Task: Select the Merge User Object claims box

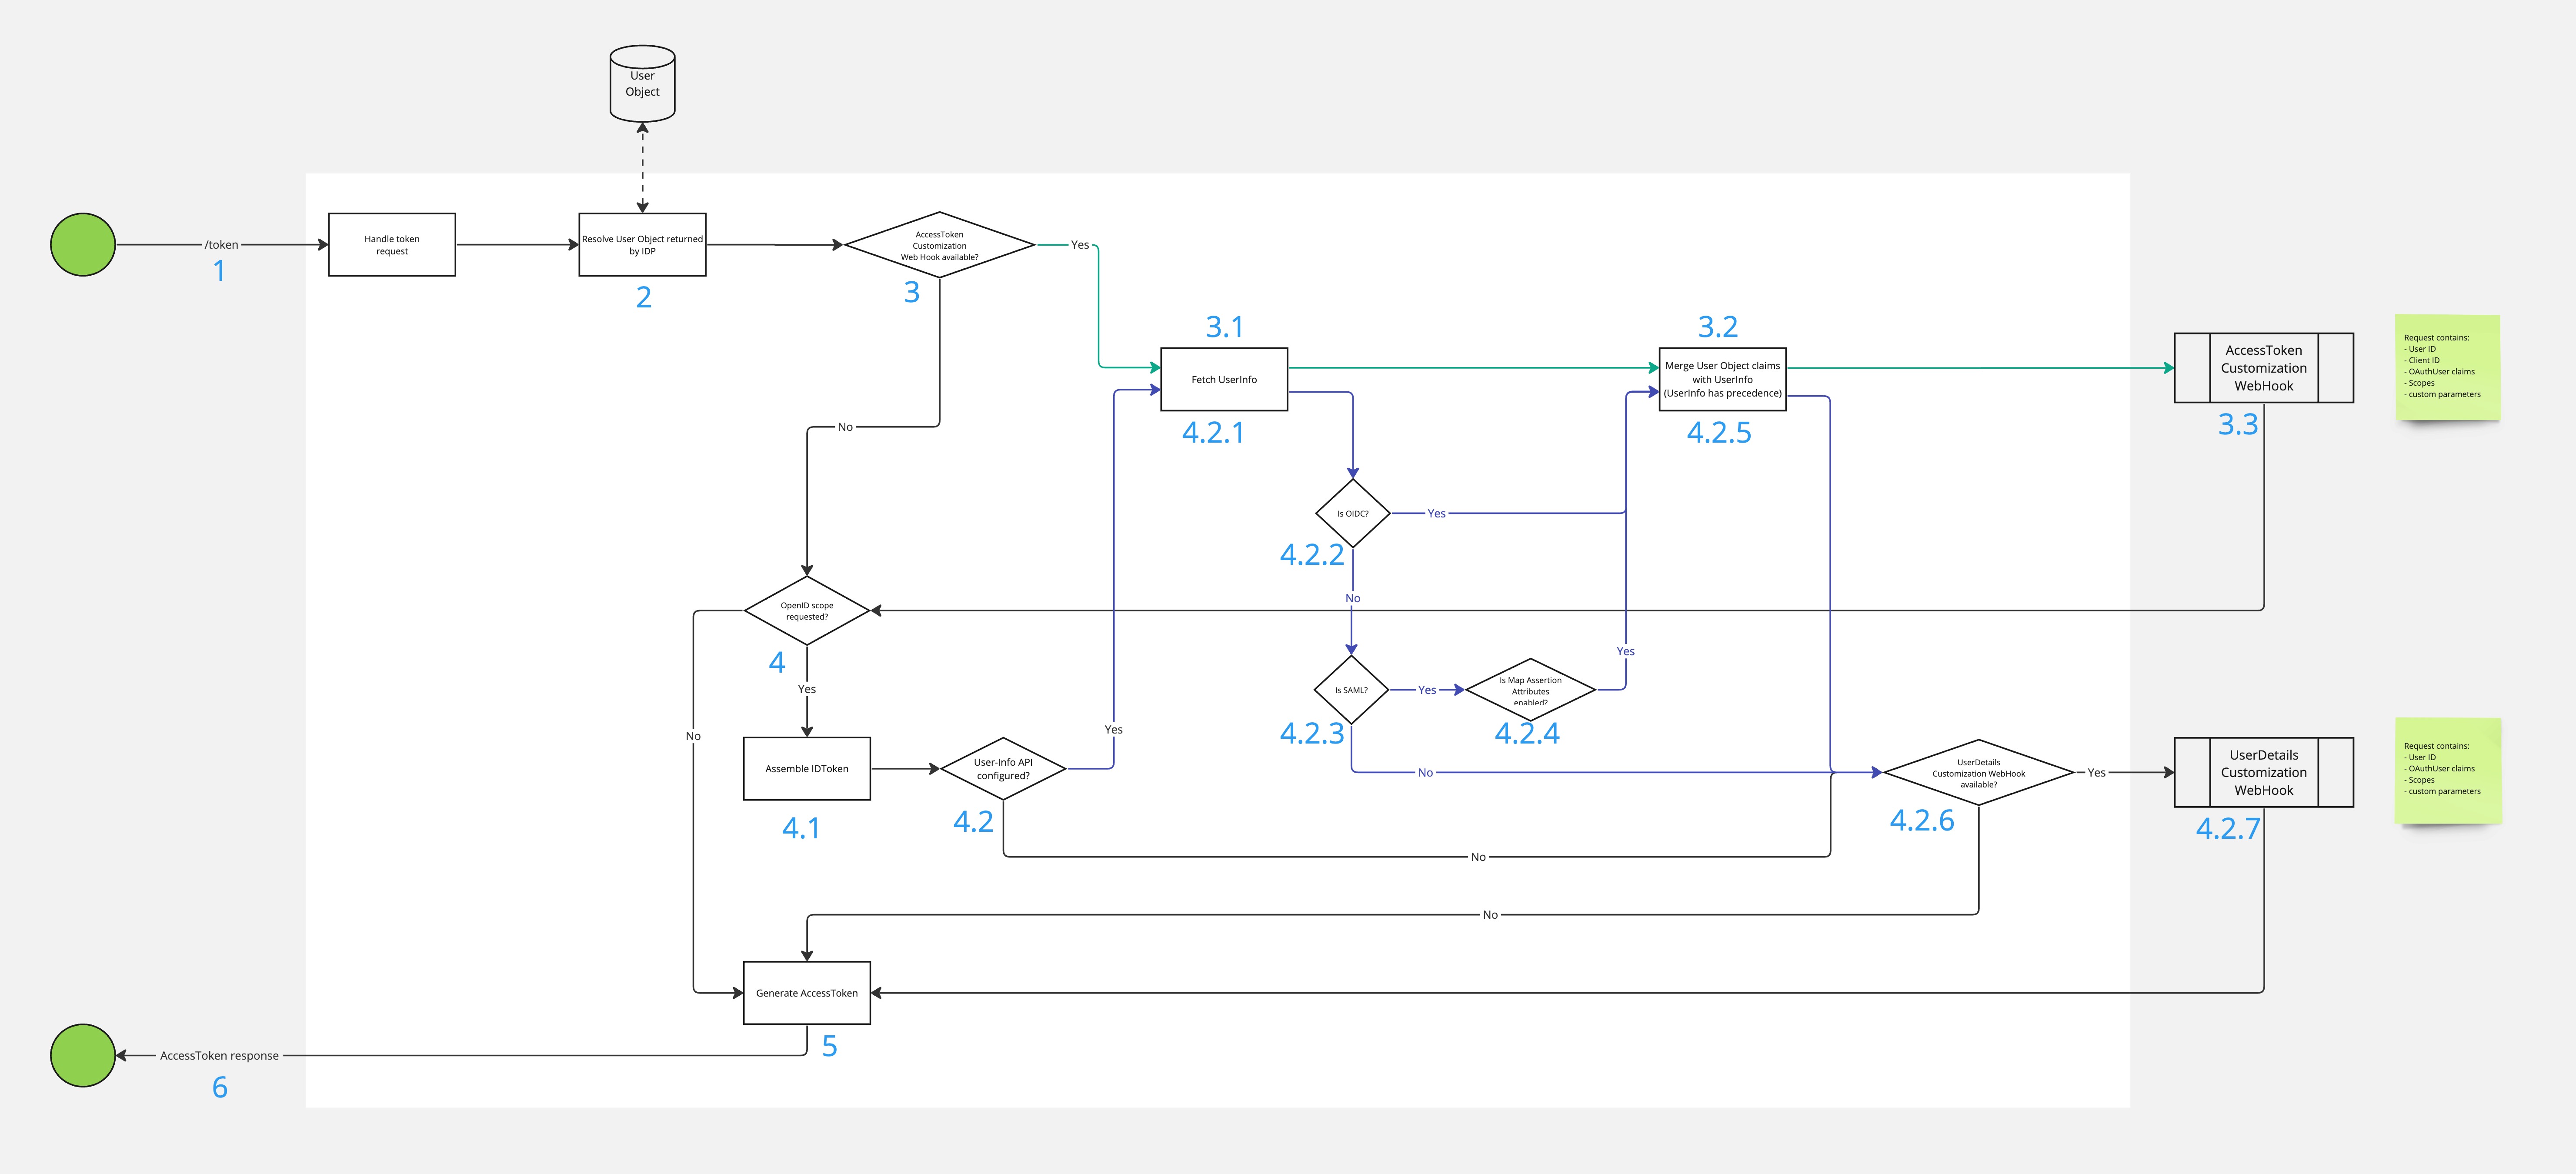Action: coord(1722,380)
